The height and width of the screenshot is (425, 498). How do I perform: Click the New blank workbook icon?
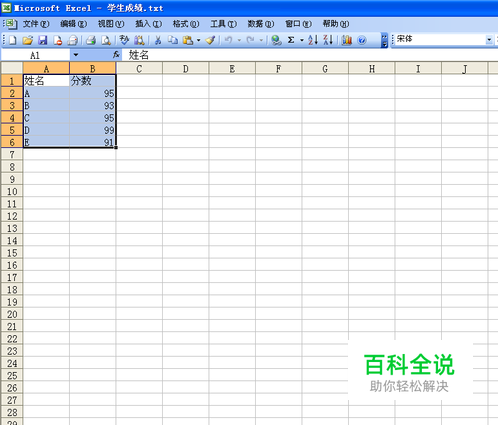pos(12,40)
